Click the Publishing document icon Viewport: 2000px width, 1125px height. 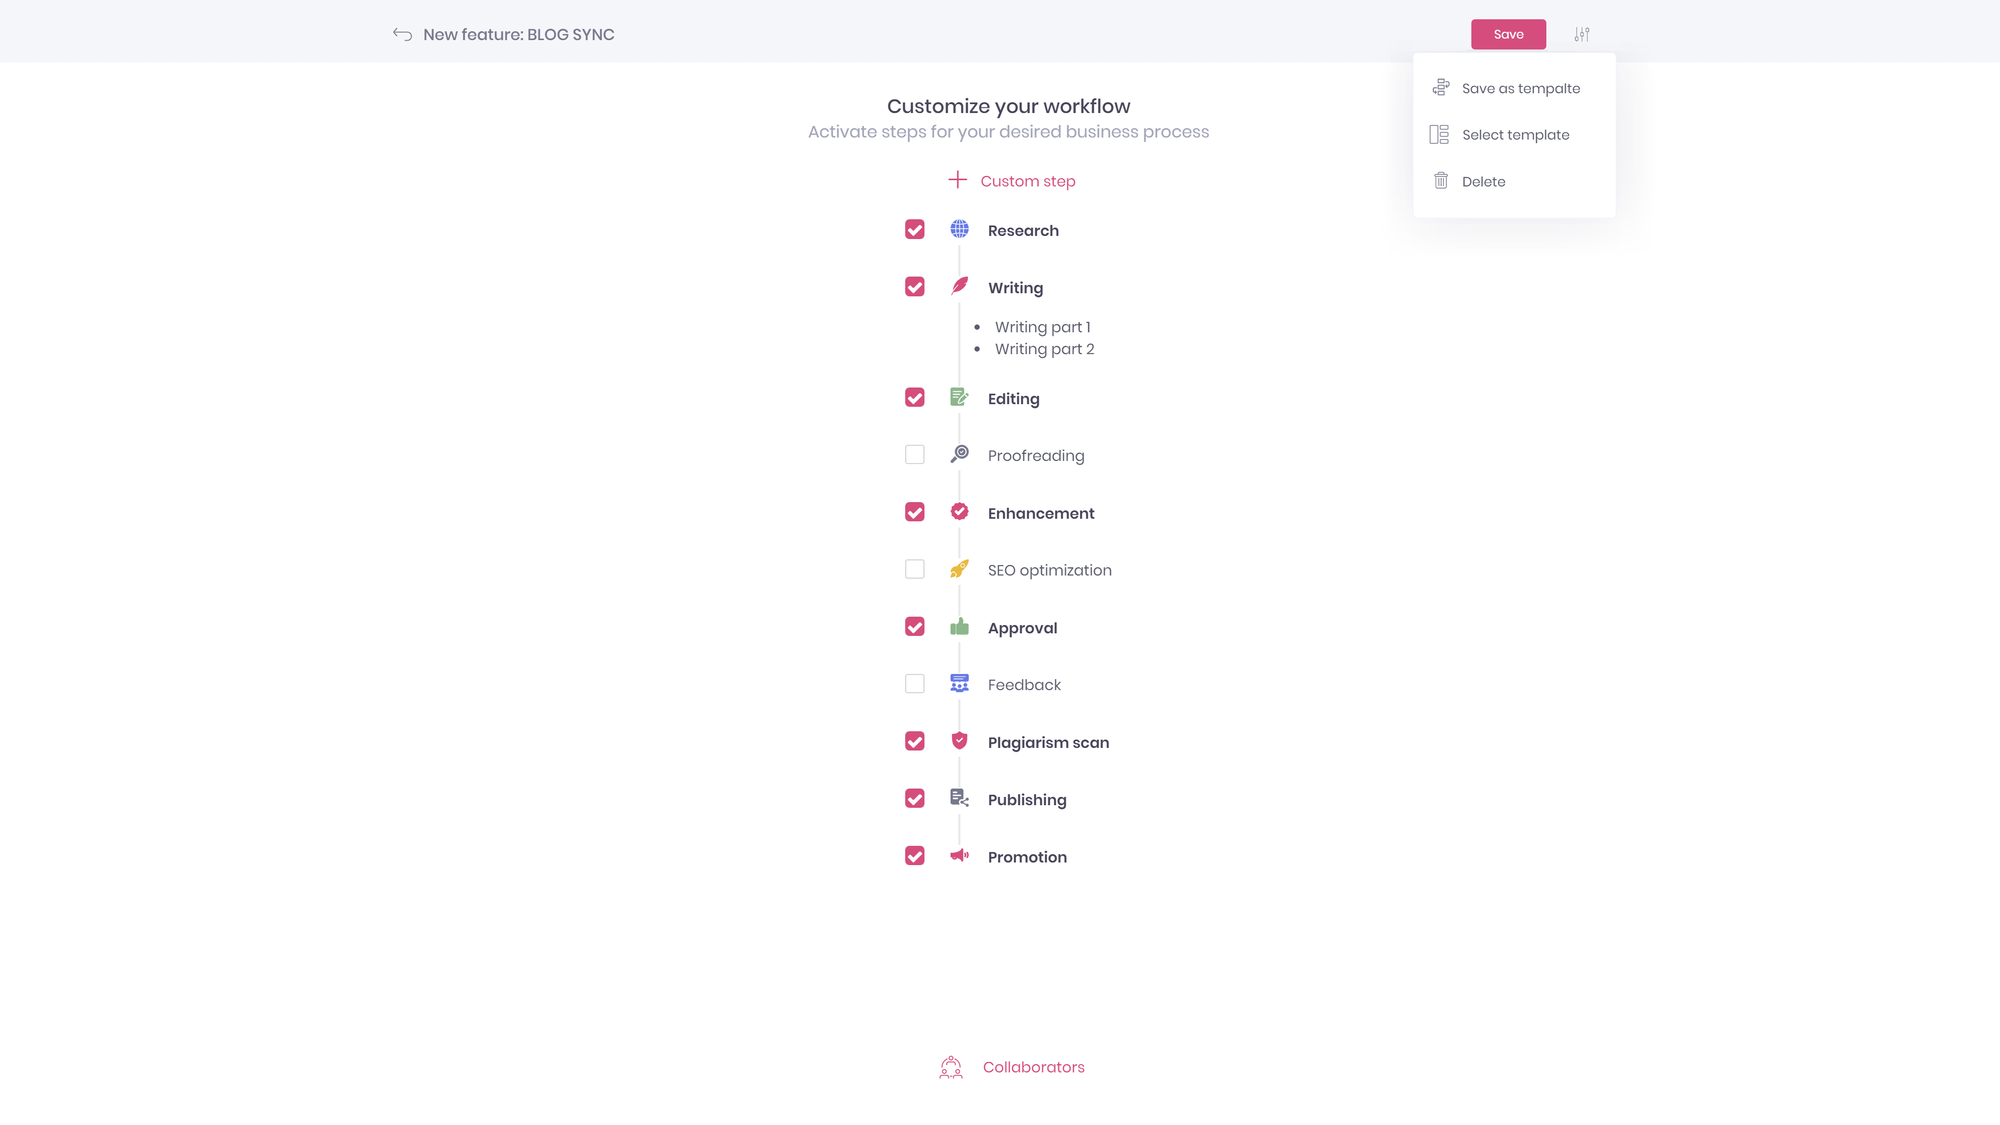click(959, 798)
